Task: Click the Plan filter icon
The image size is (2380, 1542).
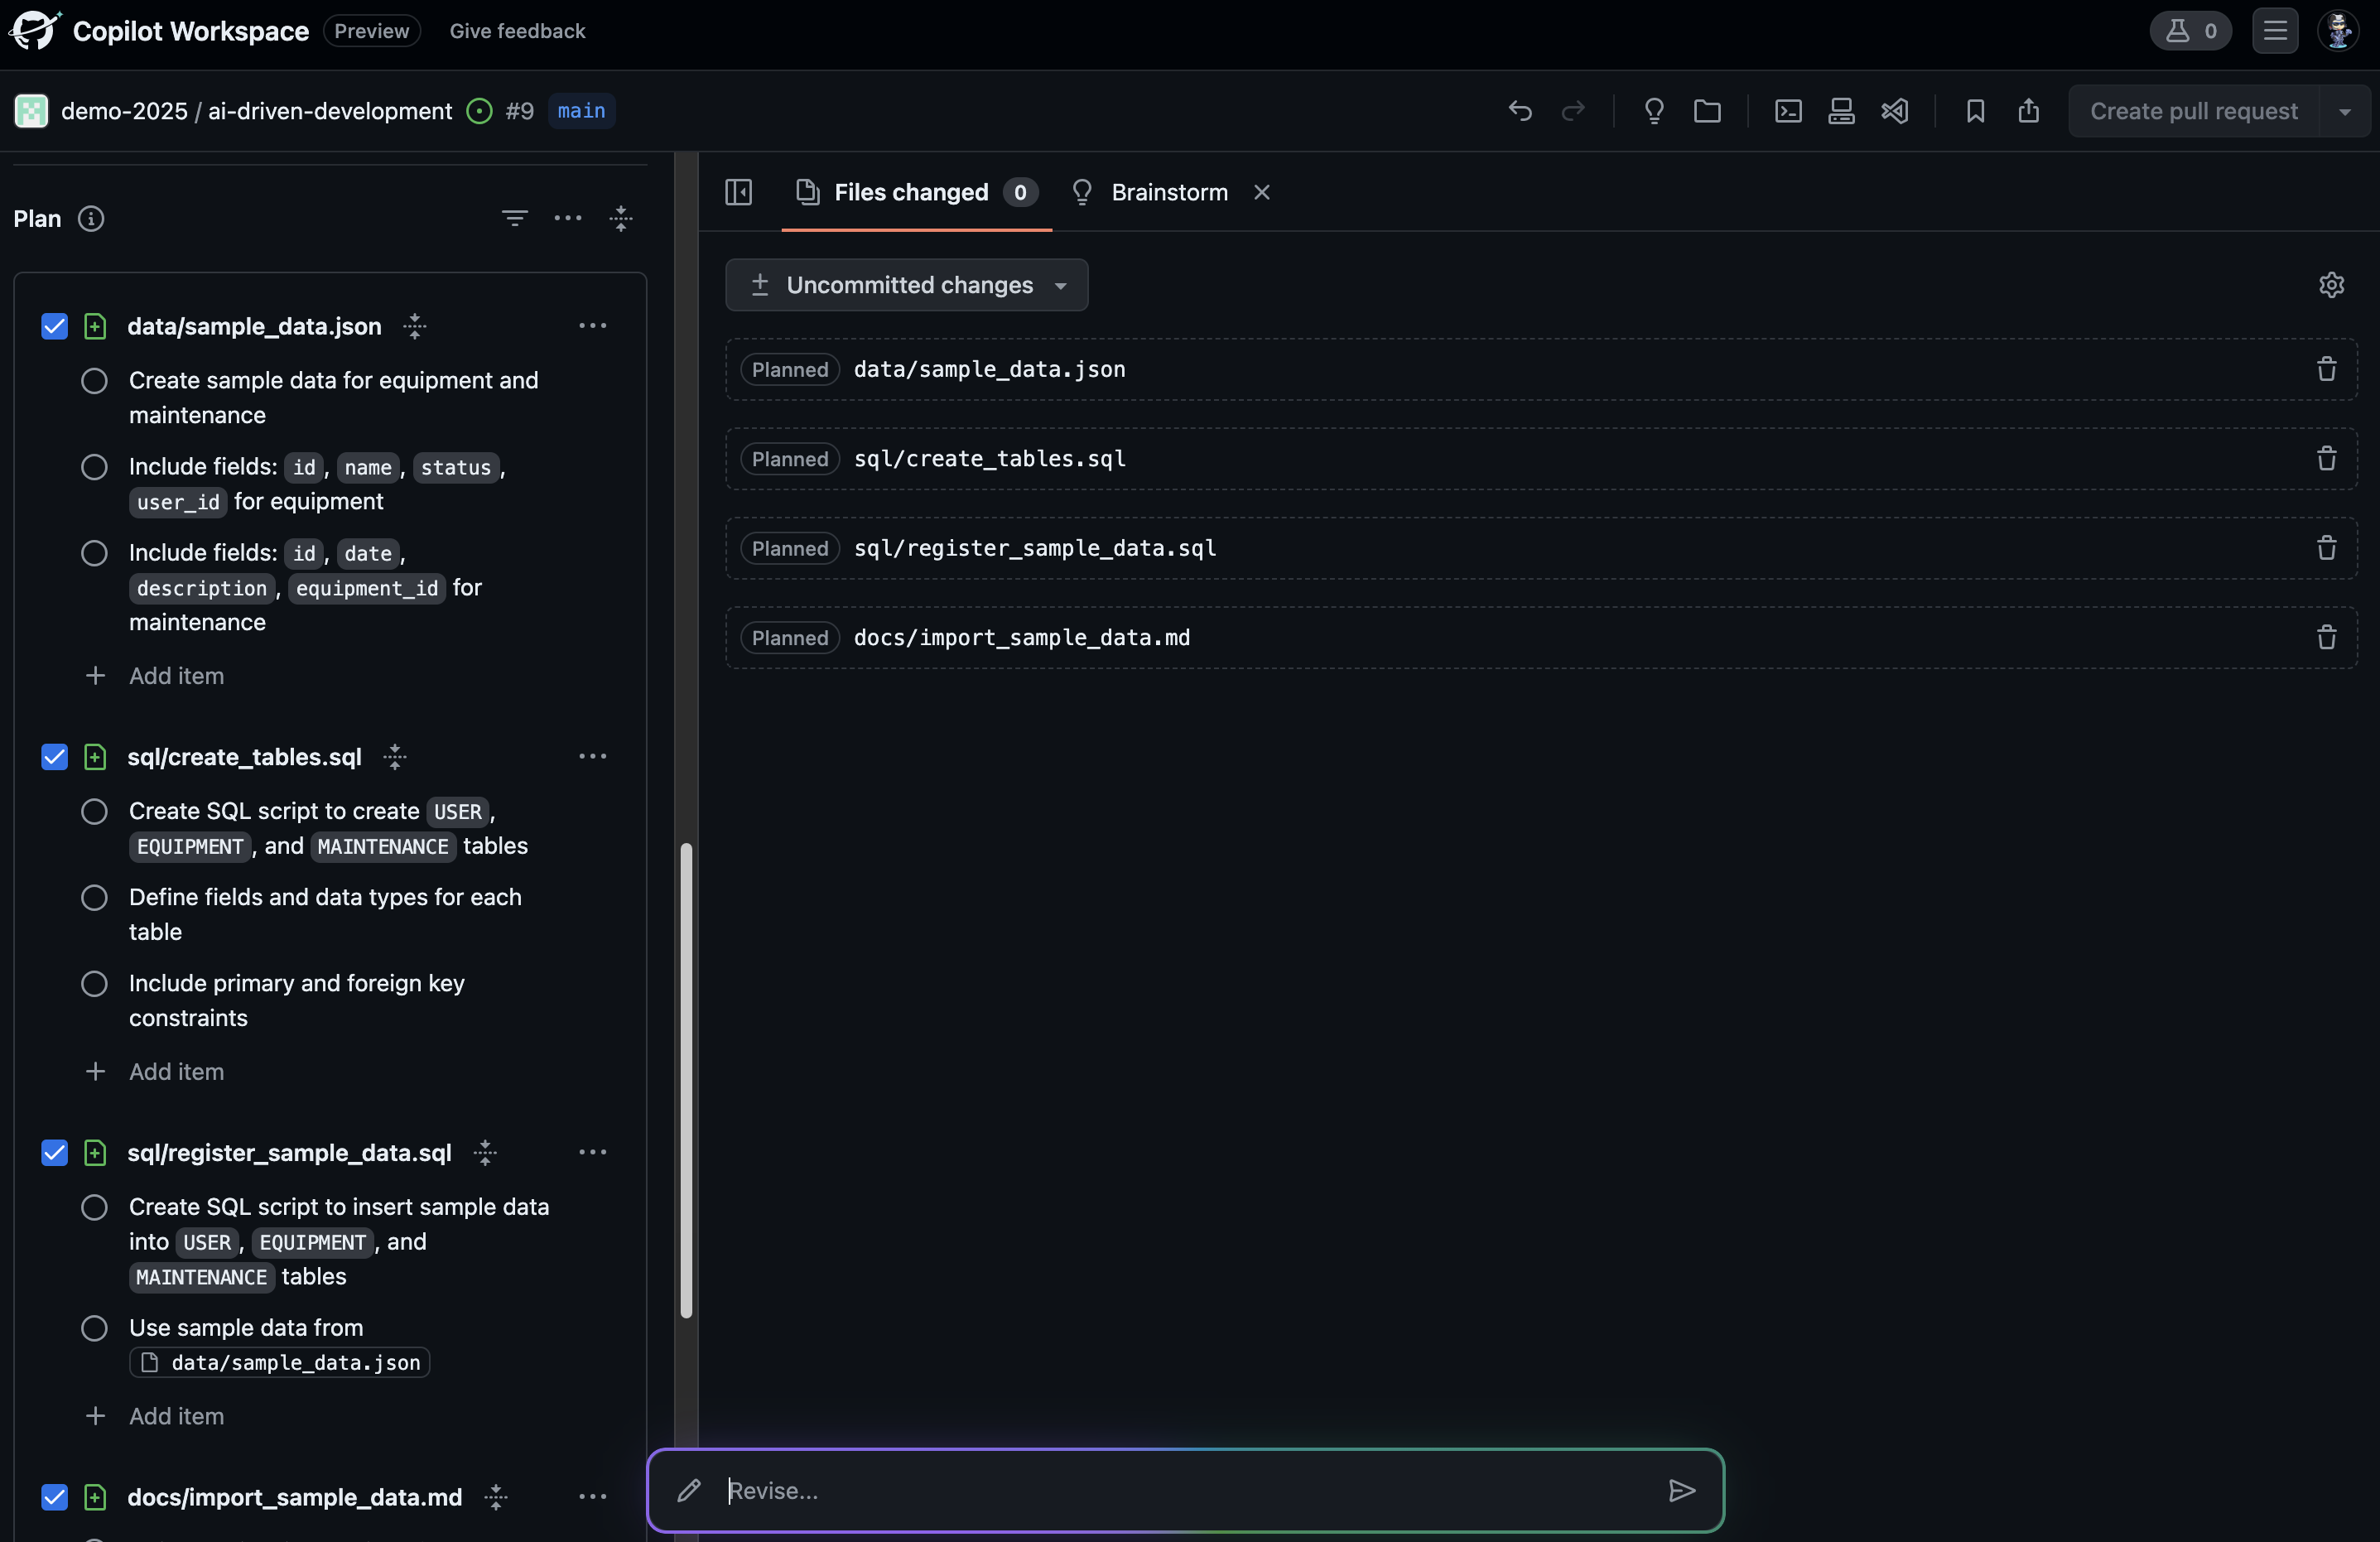Action: (x=515, y=219)
